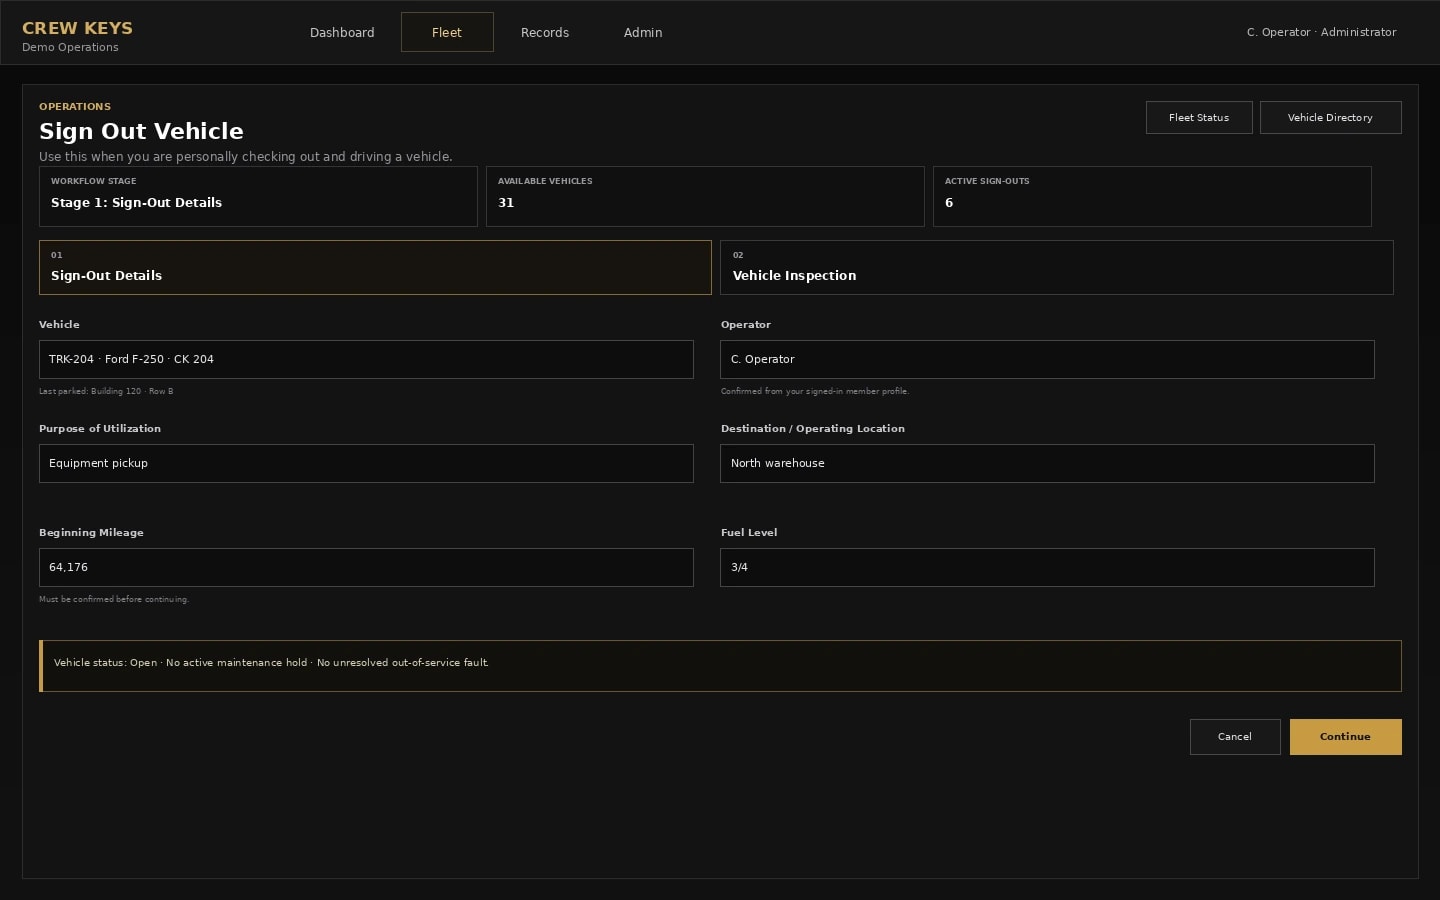
Task: Click the C. Operator · Administrator account label
Action: pos(1321,32)
